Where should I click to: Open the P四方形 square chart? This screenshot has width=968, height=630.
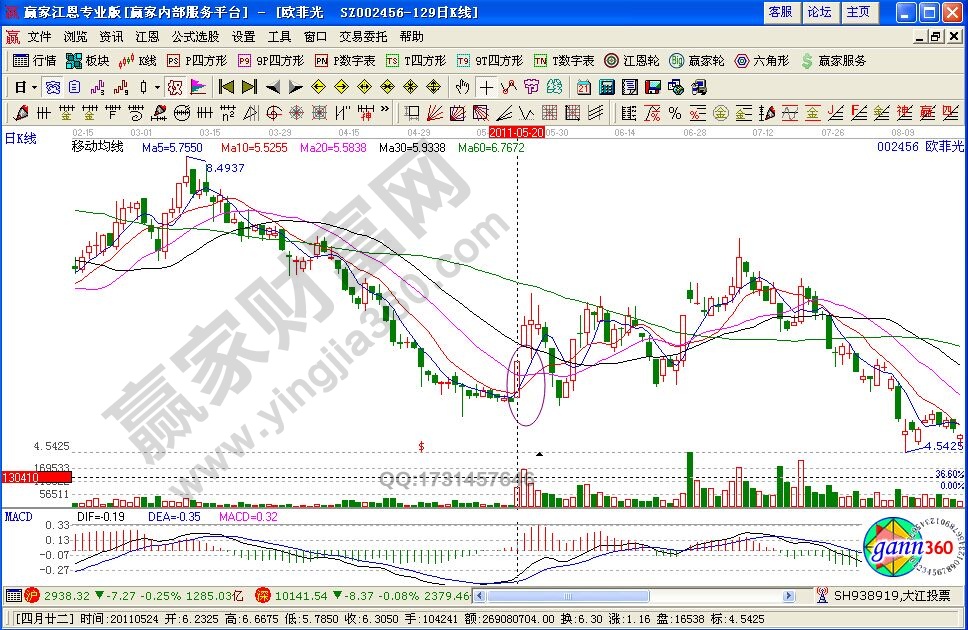[196, 61]
